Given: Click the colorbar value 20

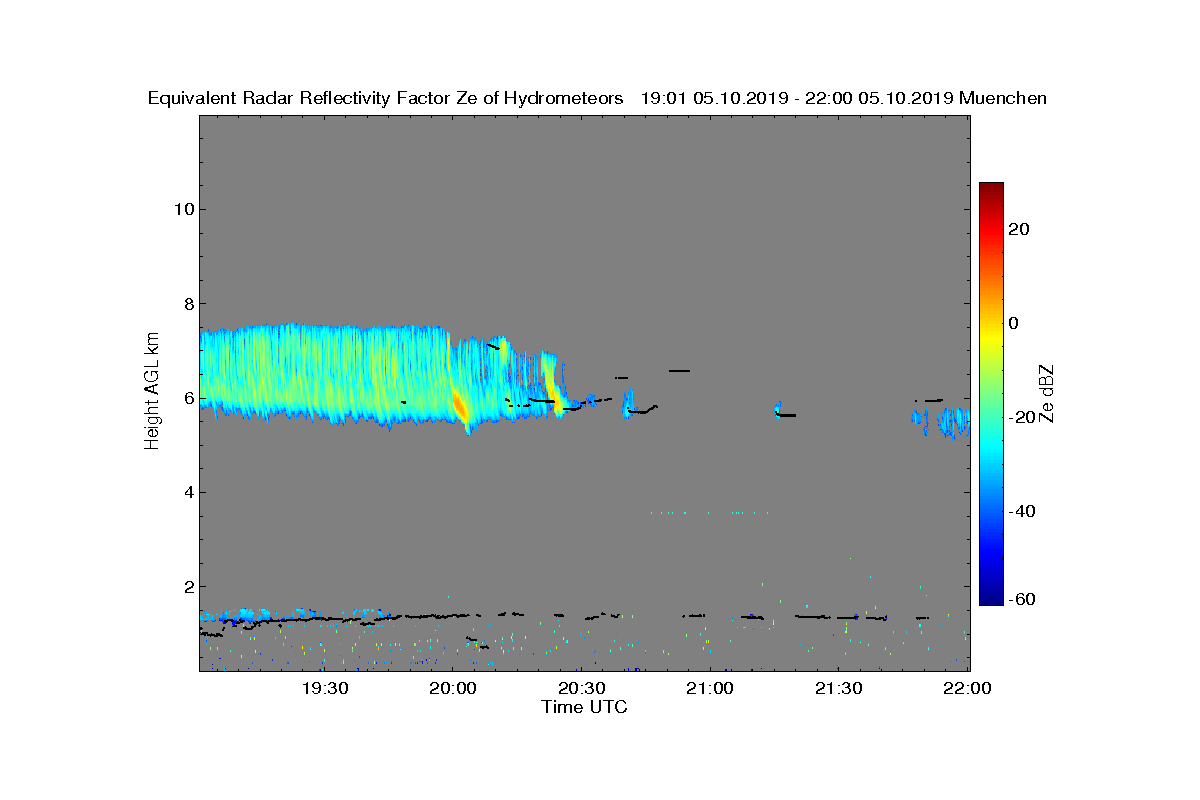Looking at the screenshot, I should pos(1020,229).
